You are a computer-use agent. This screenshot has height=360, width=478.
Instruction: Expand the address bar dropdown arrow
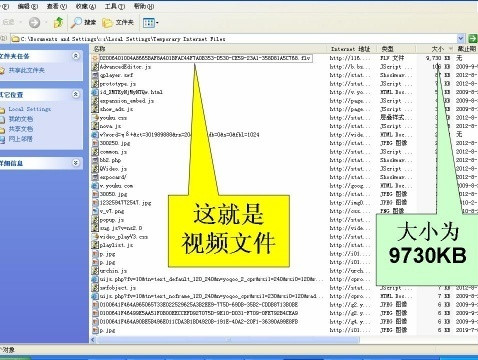pyautogui.click(x=461, y=39)
